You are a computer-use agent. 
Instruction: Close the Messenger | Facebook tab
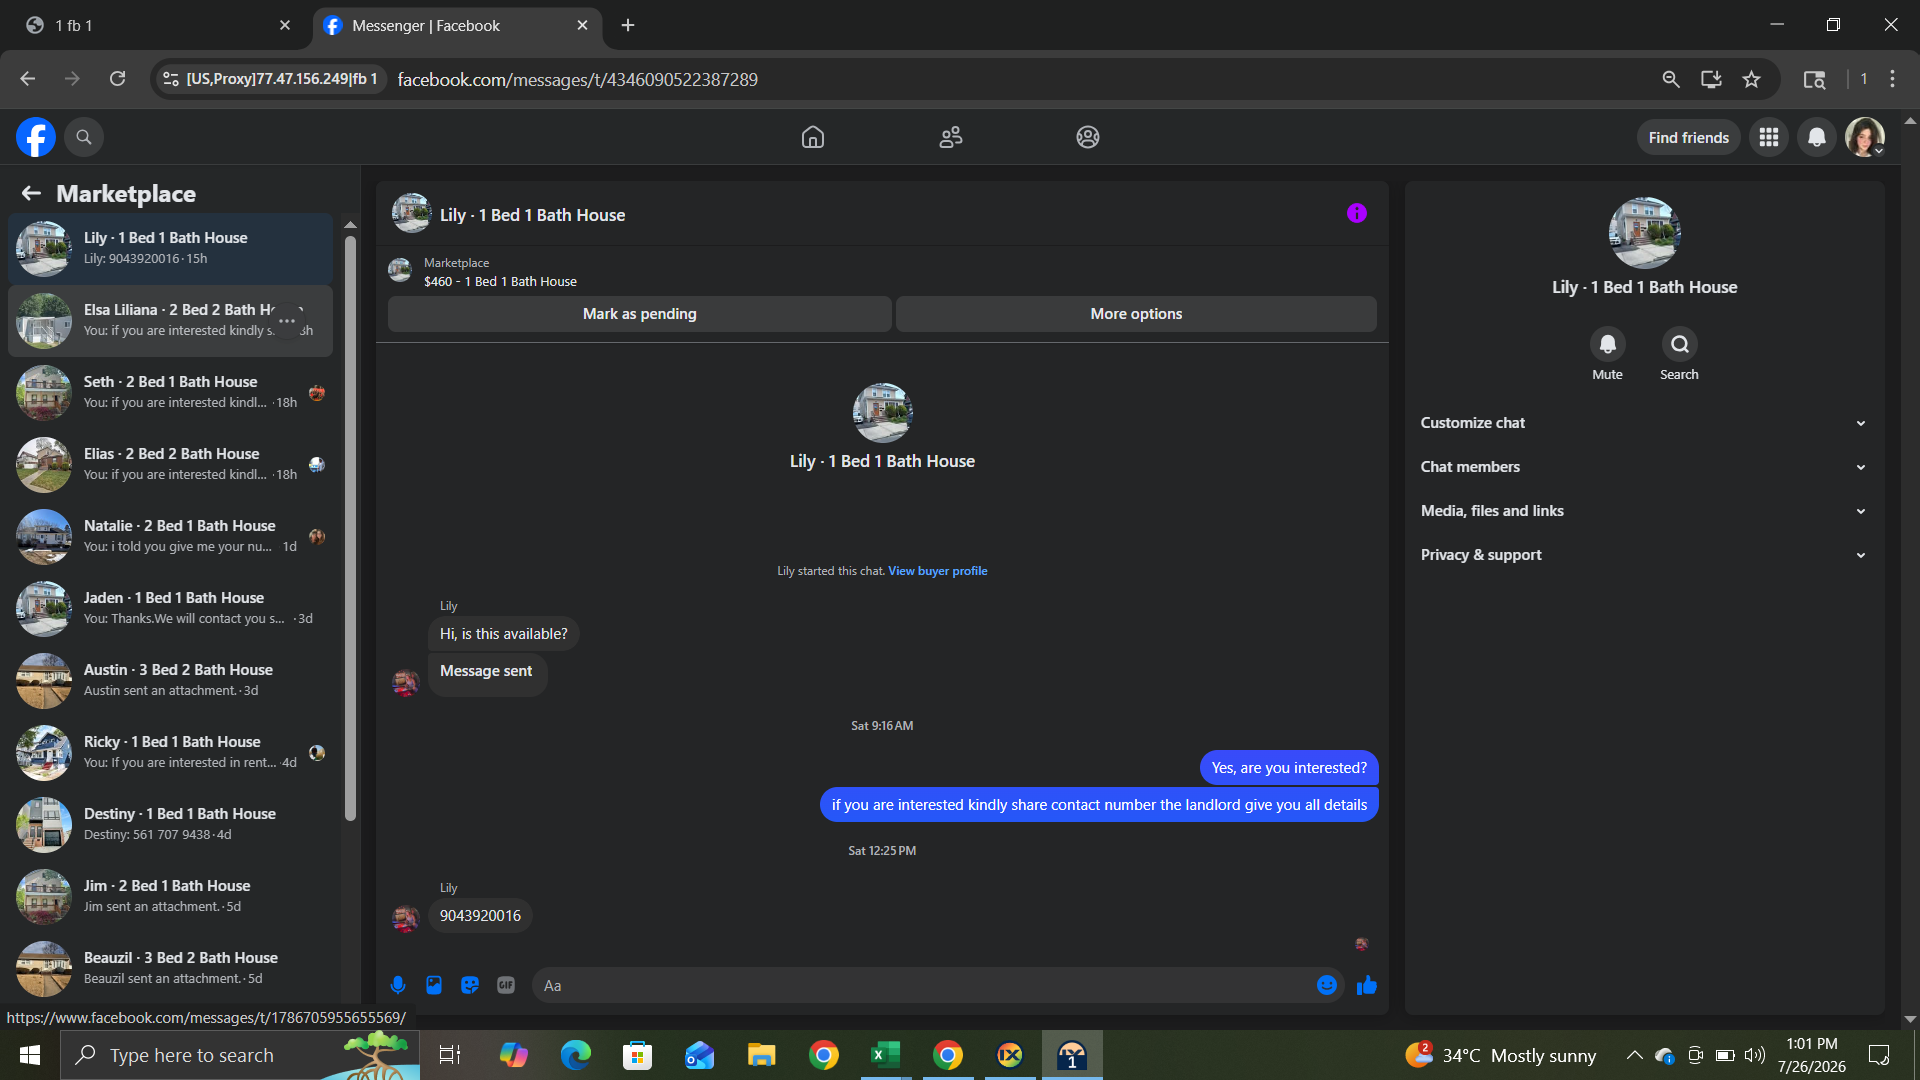(583, 26)
